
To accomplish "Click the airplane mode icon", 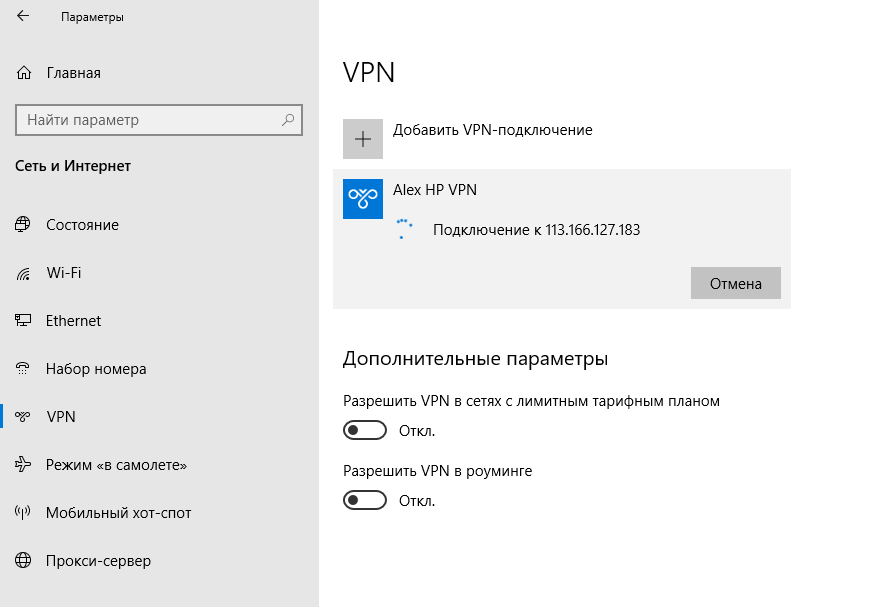I will tap(23, 465).
